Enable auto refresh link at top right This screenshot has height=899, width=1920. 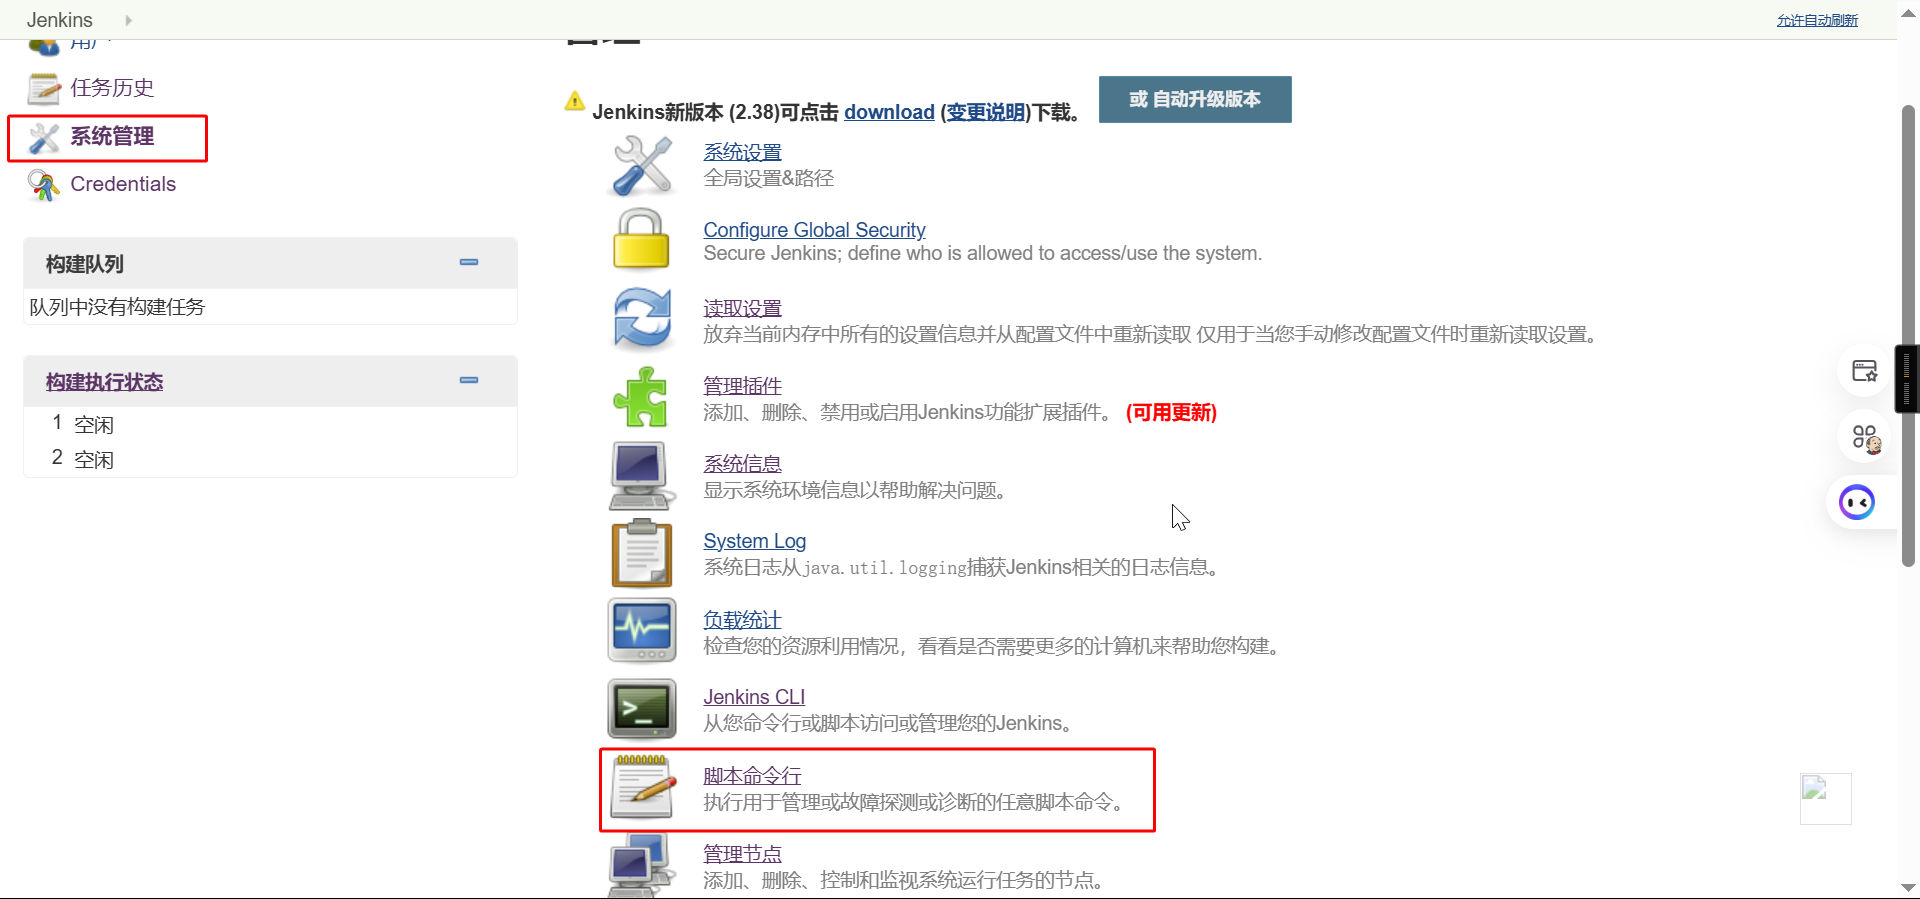click(x=1816, y=20)
